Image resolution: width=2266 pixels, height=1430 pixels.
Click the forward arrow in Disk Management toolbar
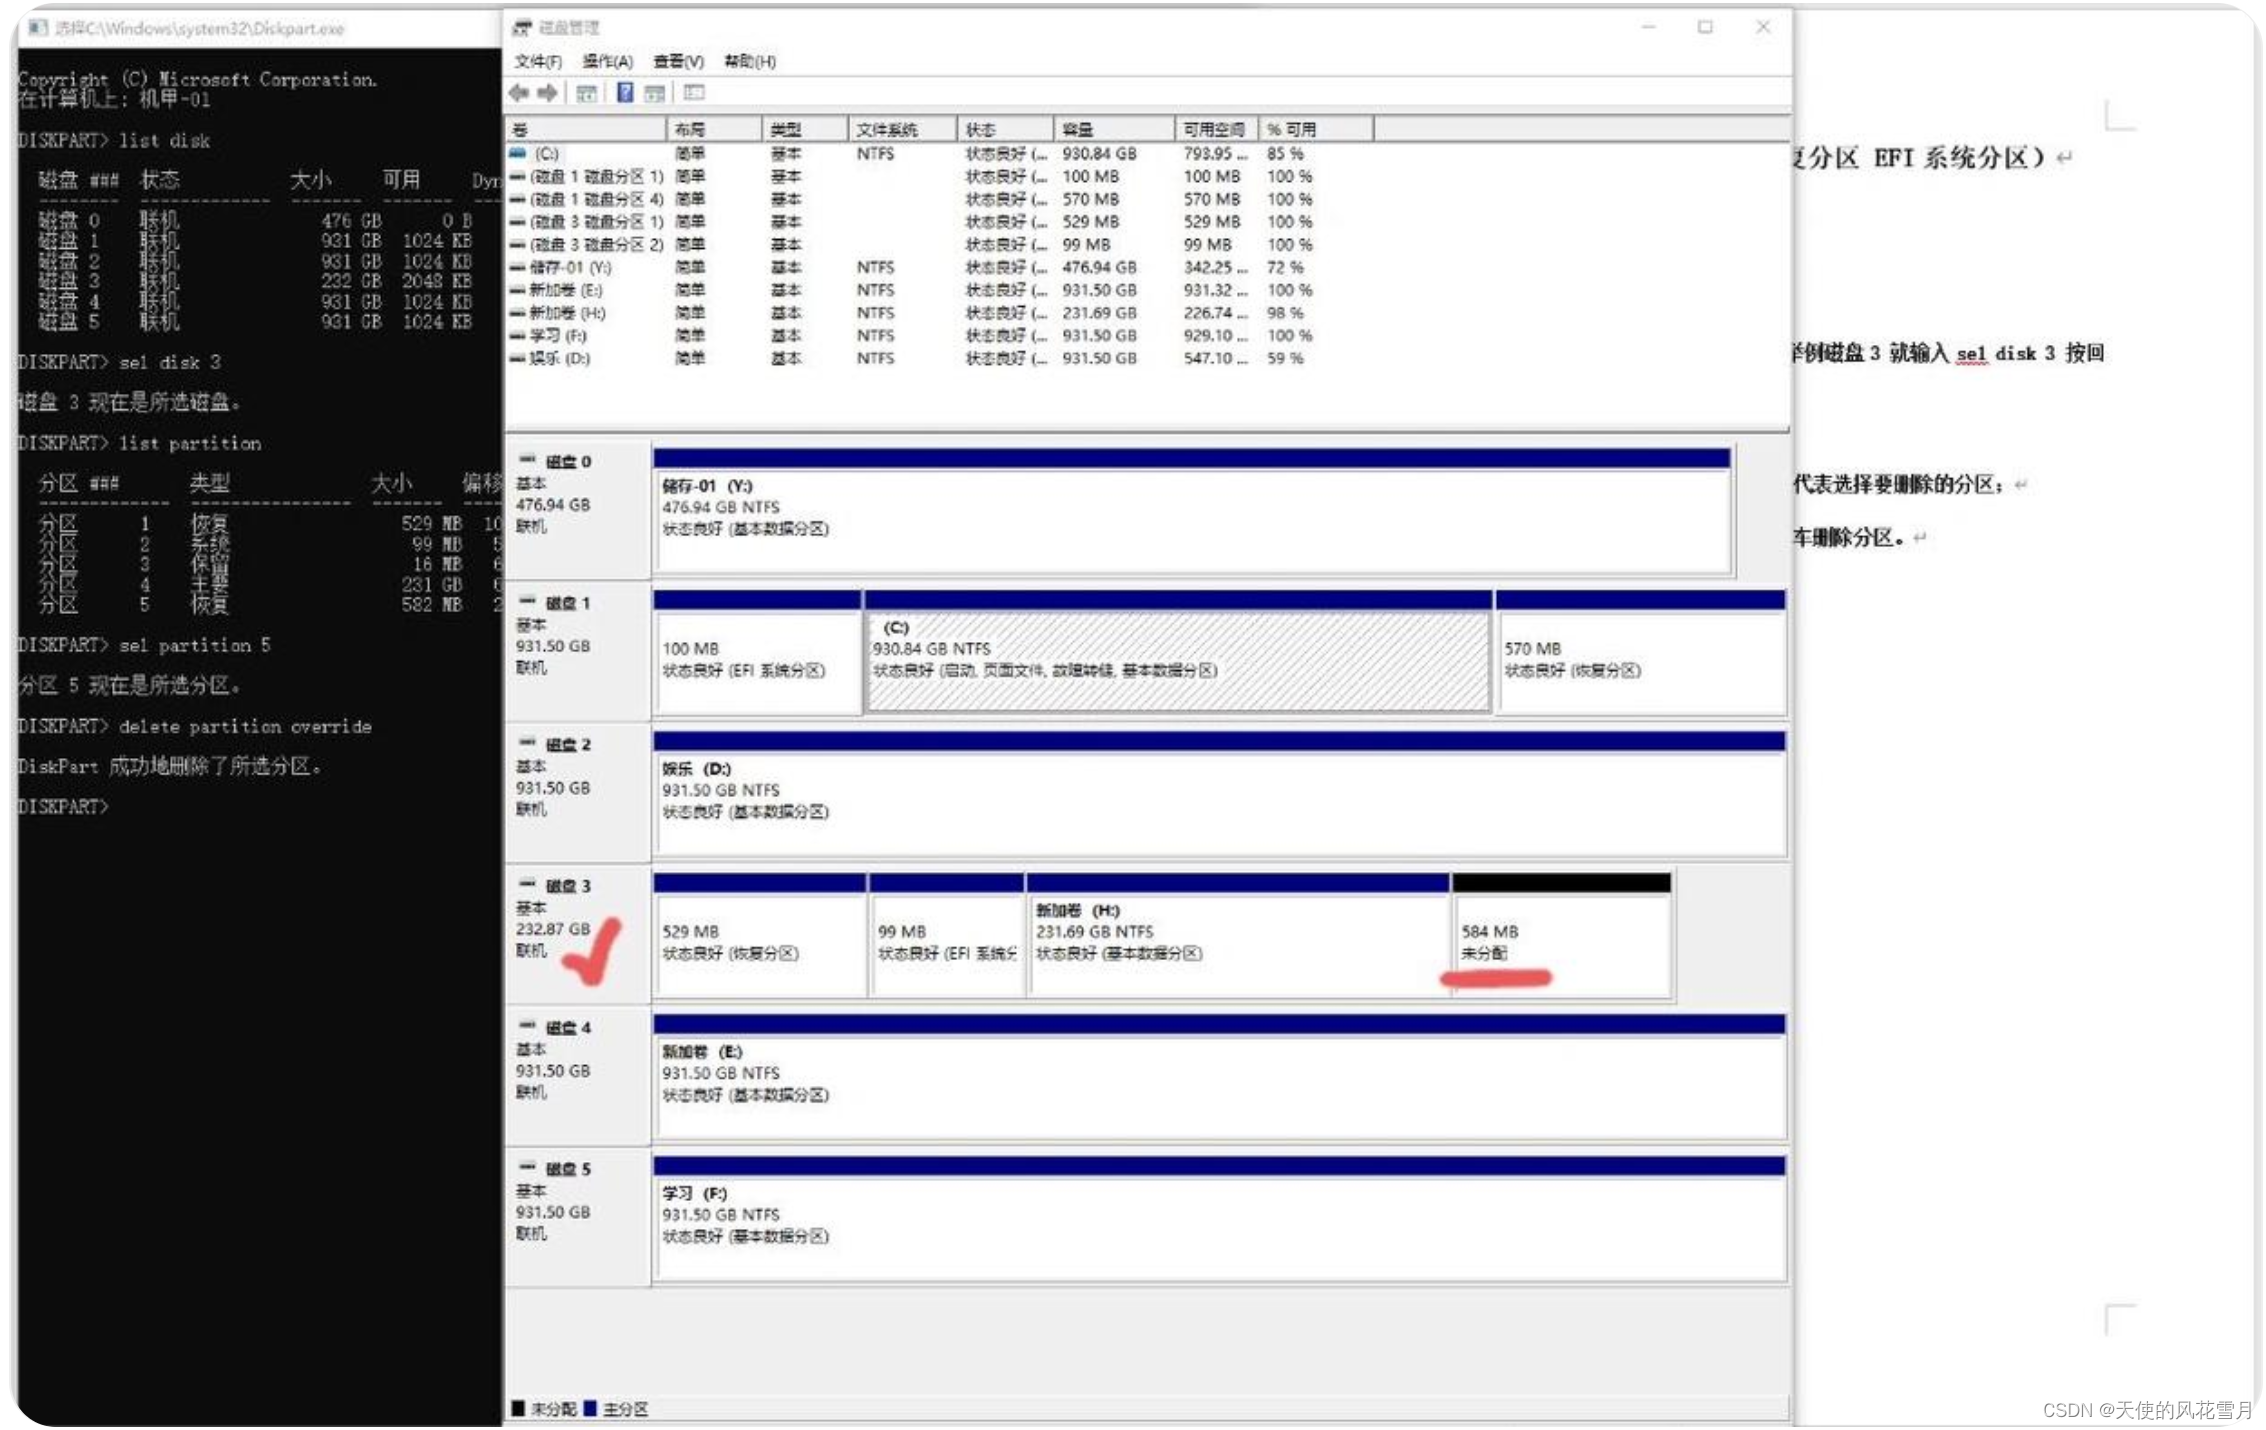[x=547, y=93]
